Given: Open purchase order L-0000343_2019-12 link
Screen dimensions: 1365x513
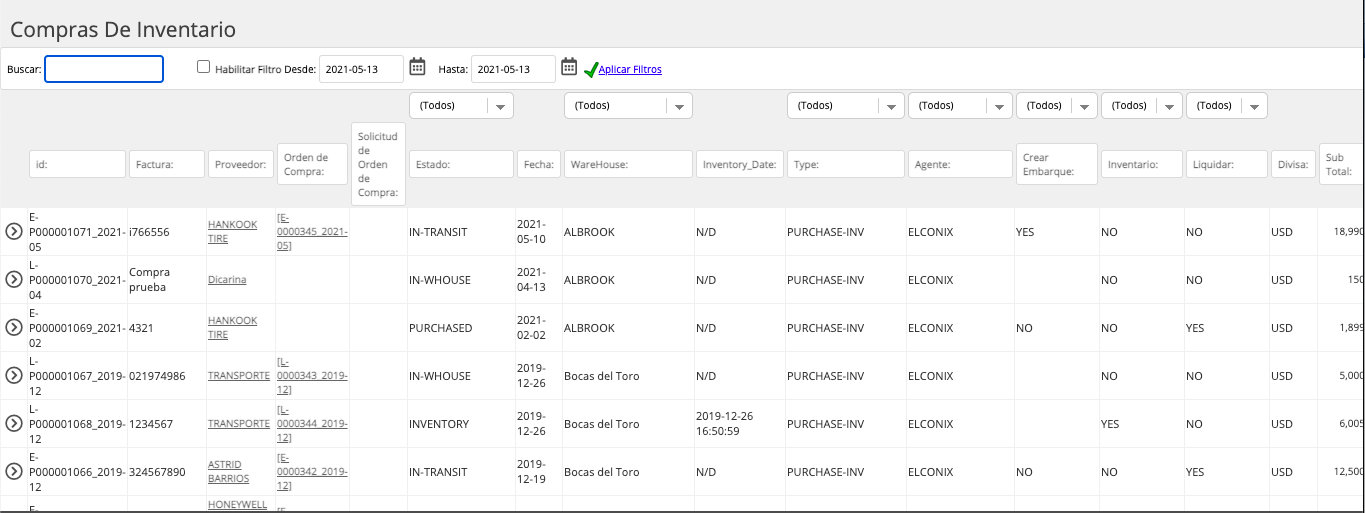Looking at the screenshot, I should coord(312,376).
